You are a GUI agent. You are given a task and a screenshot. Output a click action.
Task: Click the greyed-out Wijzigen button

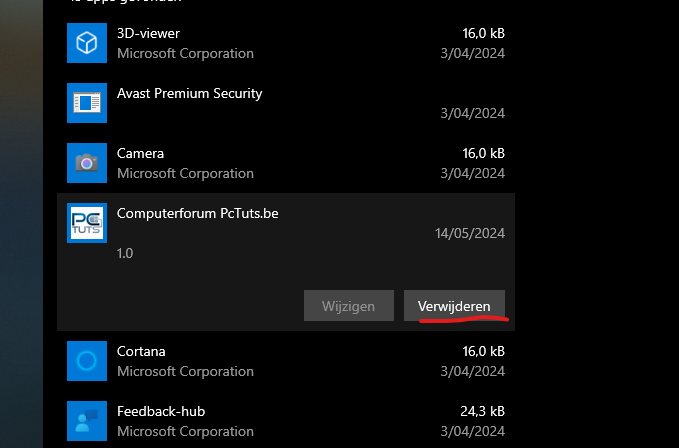pyautogui.click(x=349, y=306)
